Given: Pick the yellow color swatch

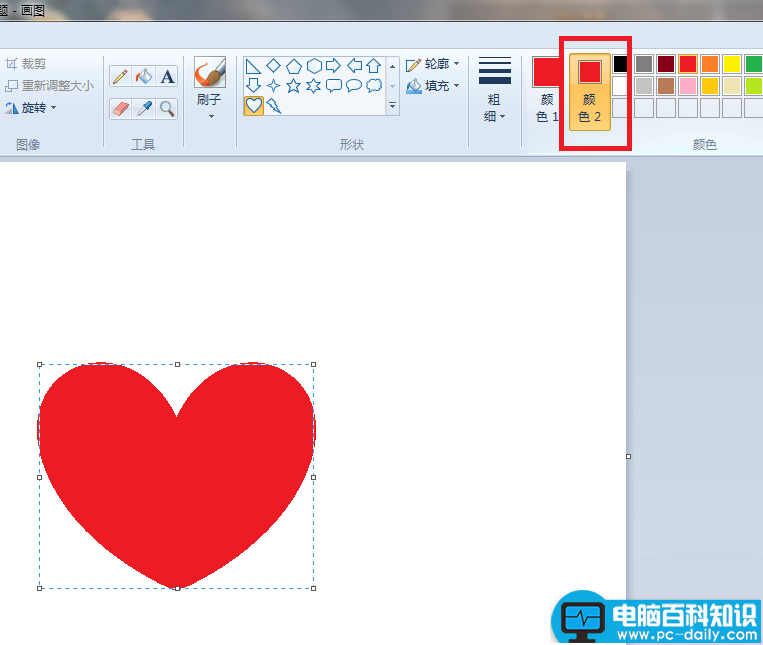Looking at the screenshot, I should [x=731, y=64].
